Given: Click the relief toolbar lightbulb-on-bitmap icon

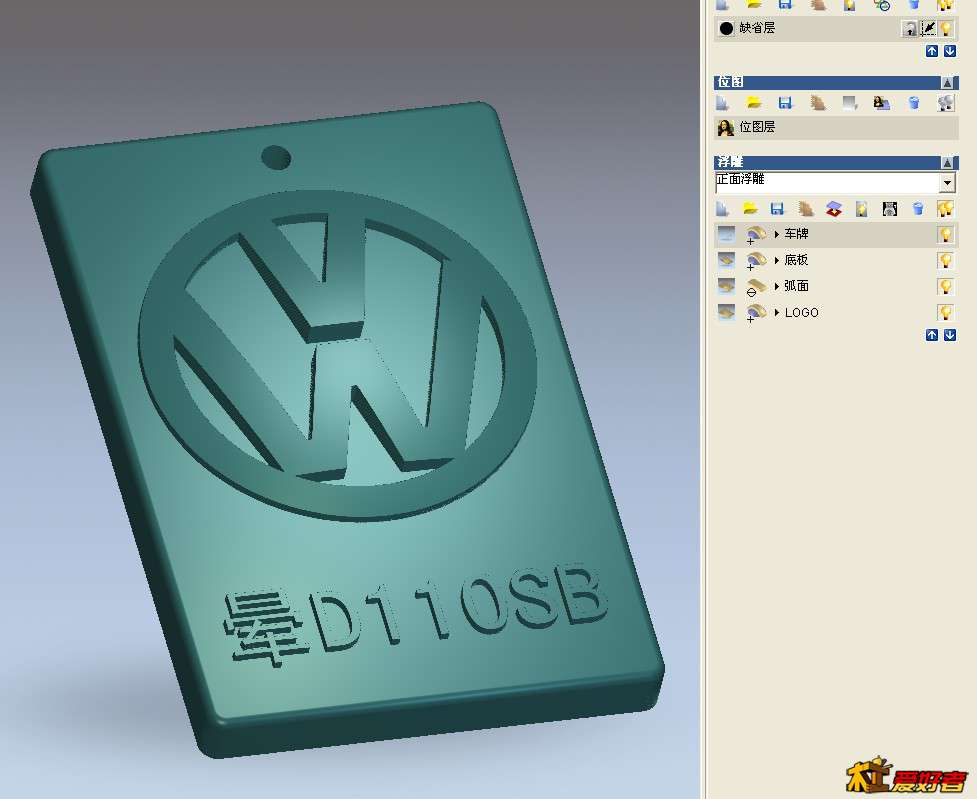Looking at the screenshot, I should [862, 209].
